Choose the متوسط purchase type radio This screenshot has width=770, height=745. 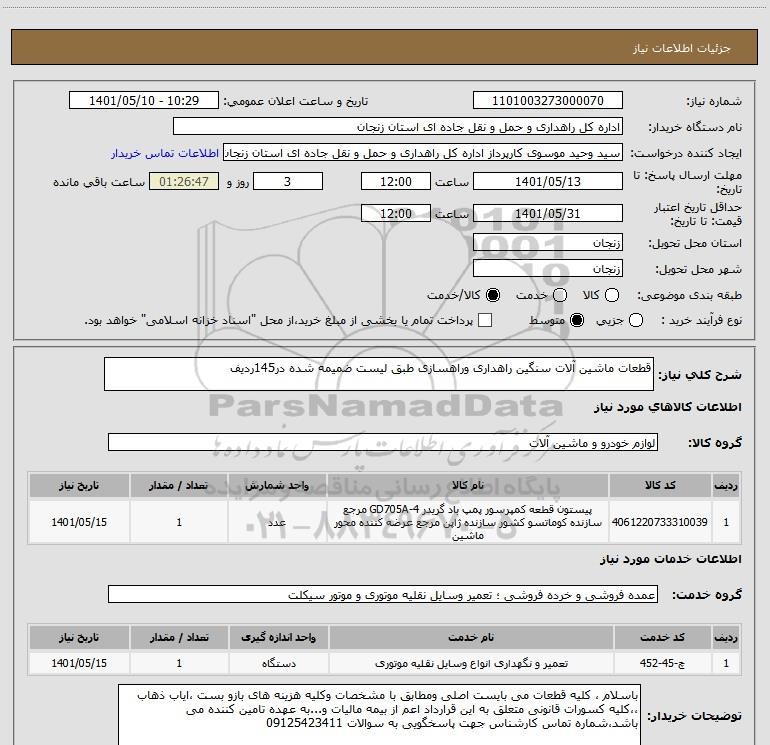point(577,321)
